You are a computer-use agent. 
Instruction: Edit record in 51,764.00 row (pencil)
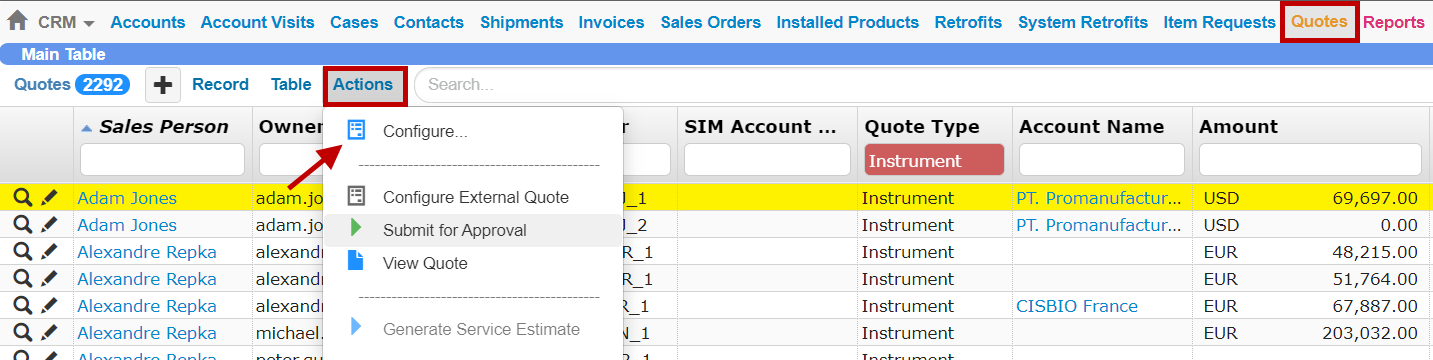pos(49,279)
